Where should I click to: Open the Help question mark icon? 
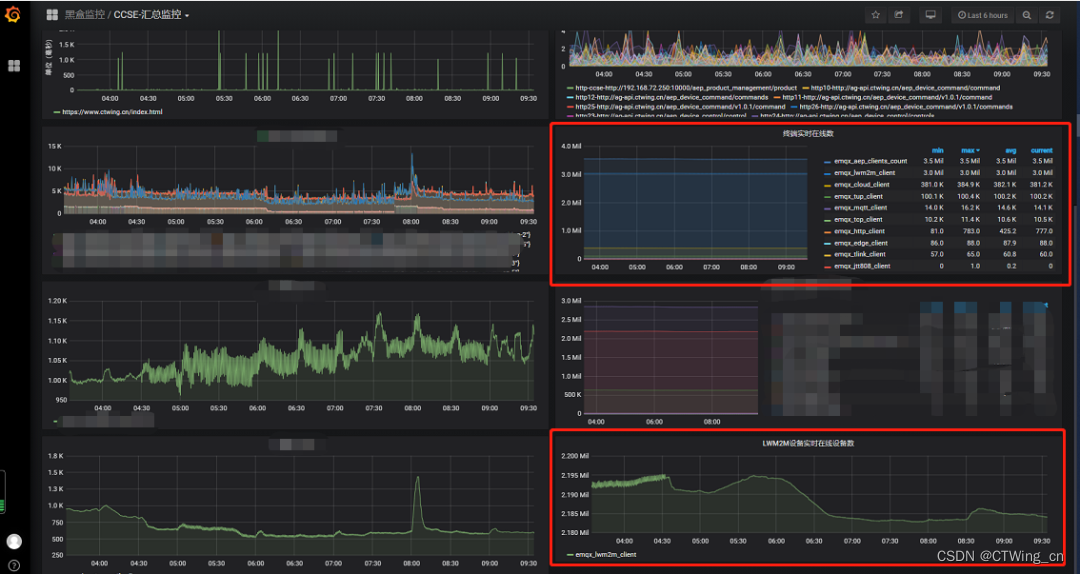pyautogui.click(x=14, y=566)
